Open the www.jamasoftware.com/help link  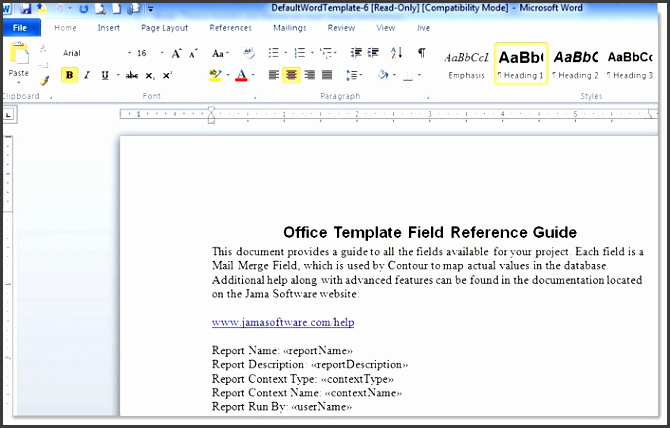[x=283, y=322]
